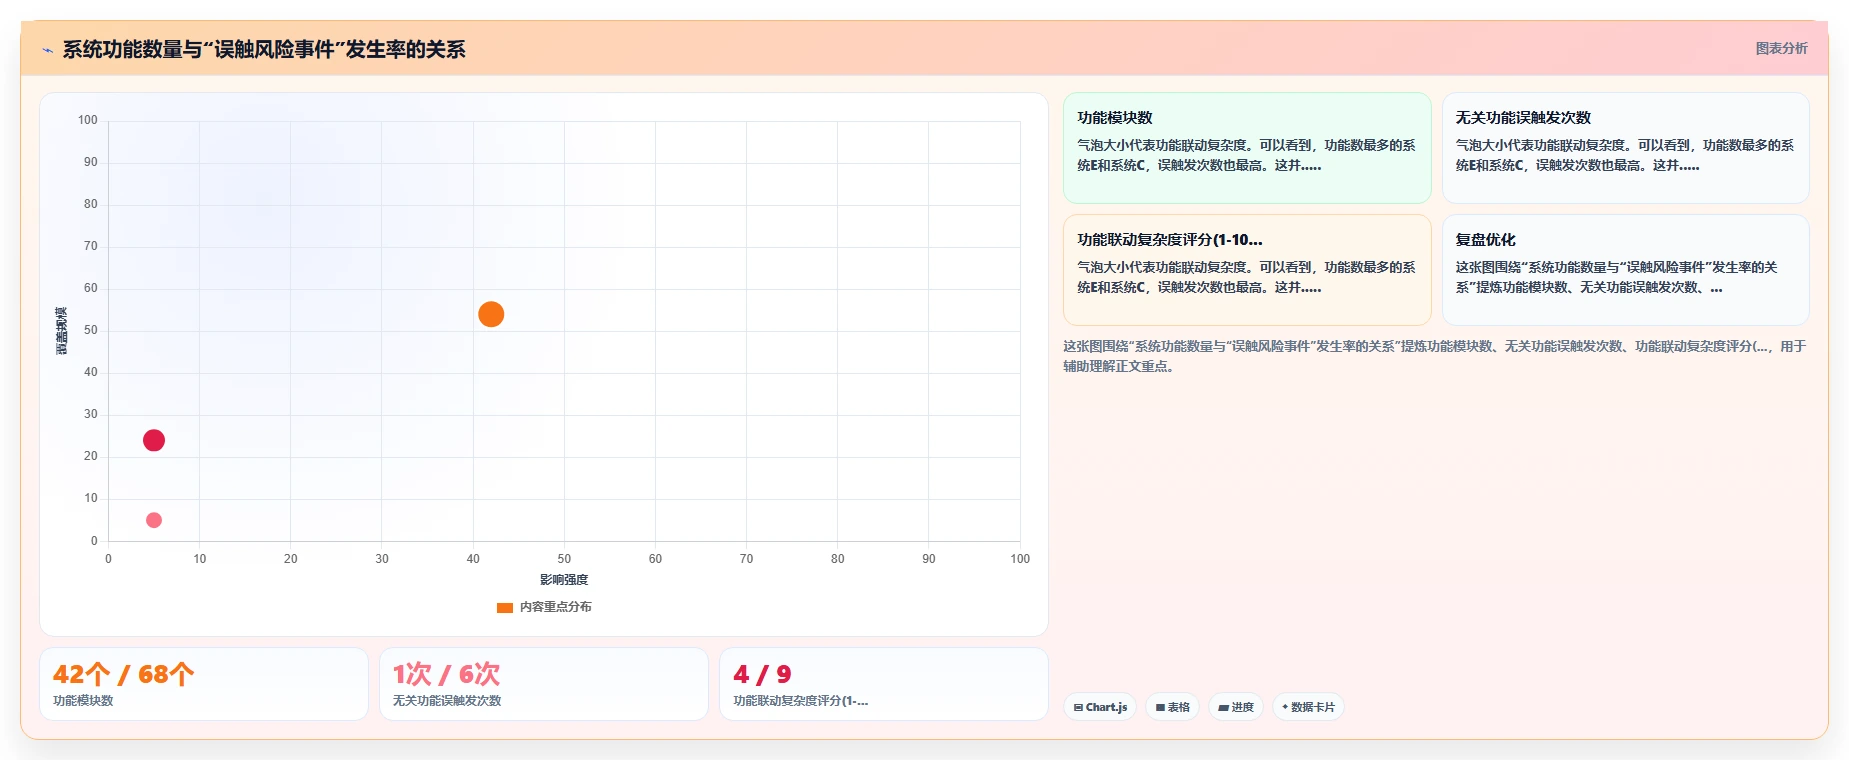Image resolution: width=1849 pixels, height=760 pixels.
Task: Open the 功能模块数 green info card
Action: tap(1247, 148)
